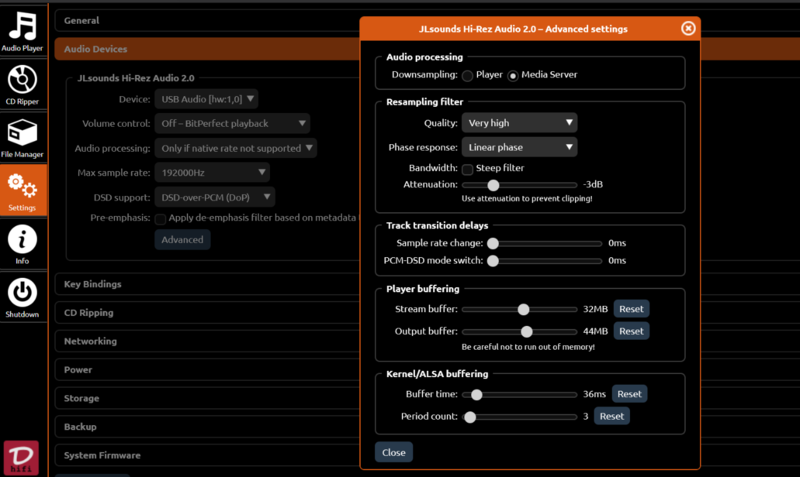Expand the Max sample rate dropdown
Image resolution: width=800 pixels, height=477 pixels.
[x=205, y=173]
